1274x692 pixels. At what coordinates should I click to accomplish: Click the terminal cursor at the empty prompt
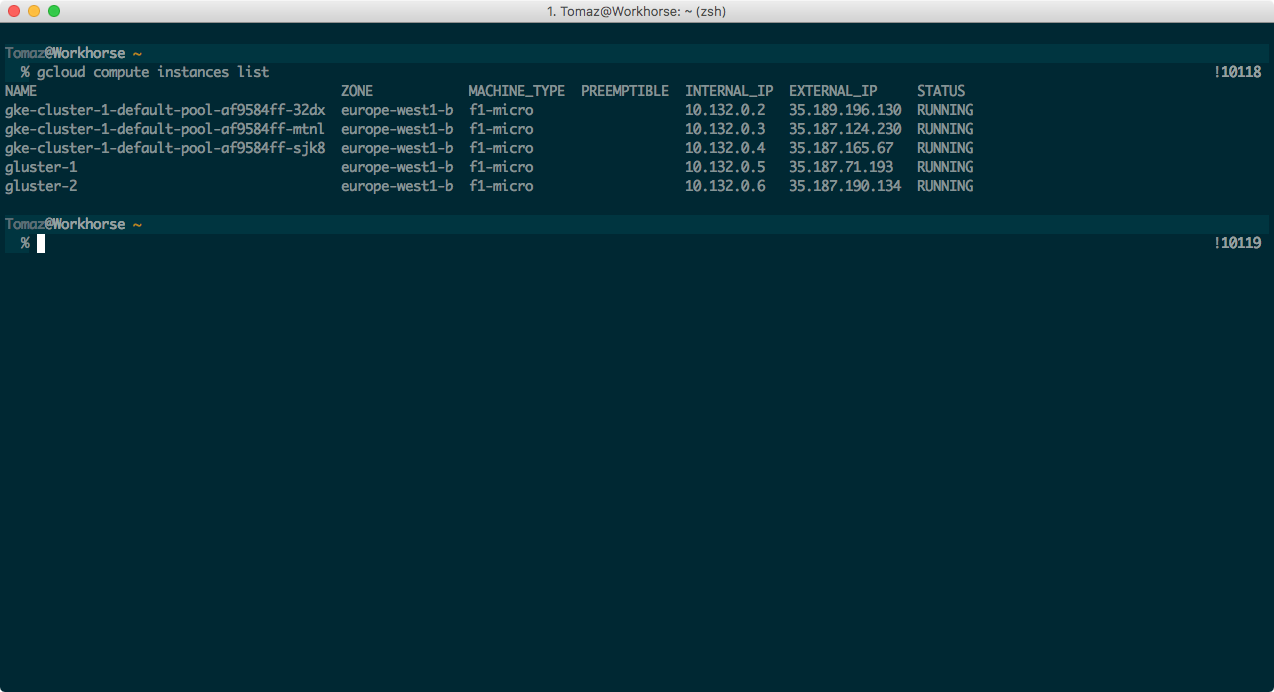[x=41, y=243]
